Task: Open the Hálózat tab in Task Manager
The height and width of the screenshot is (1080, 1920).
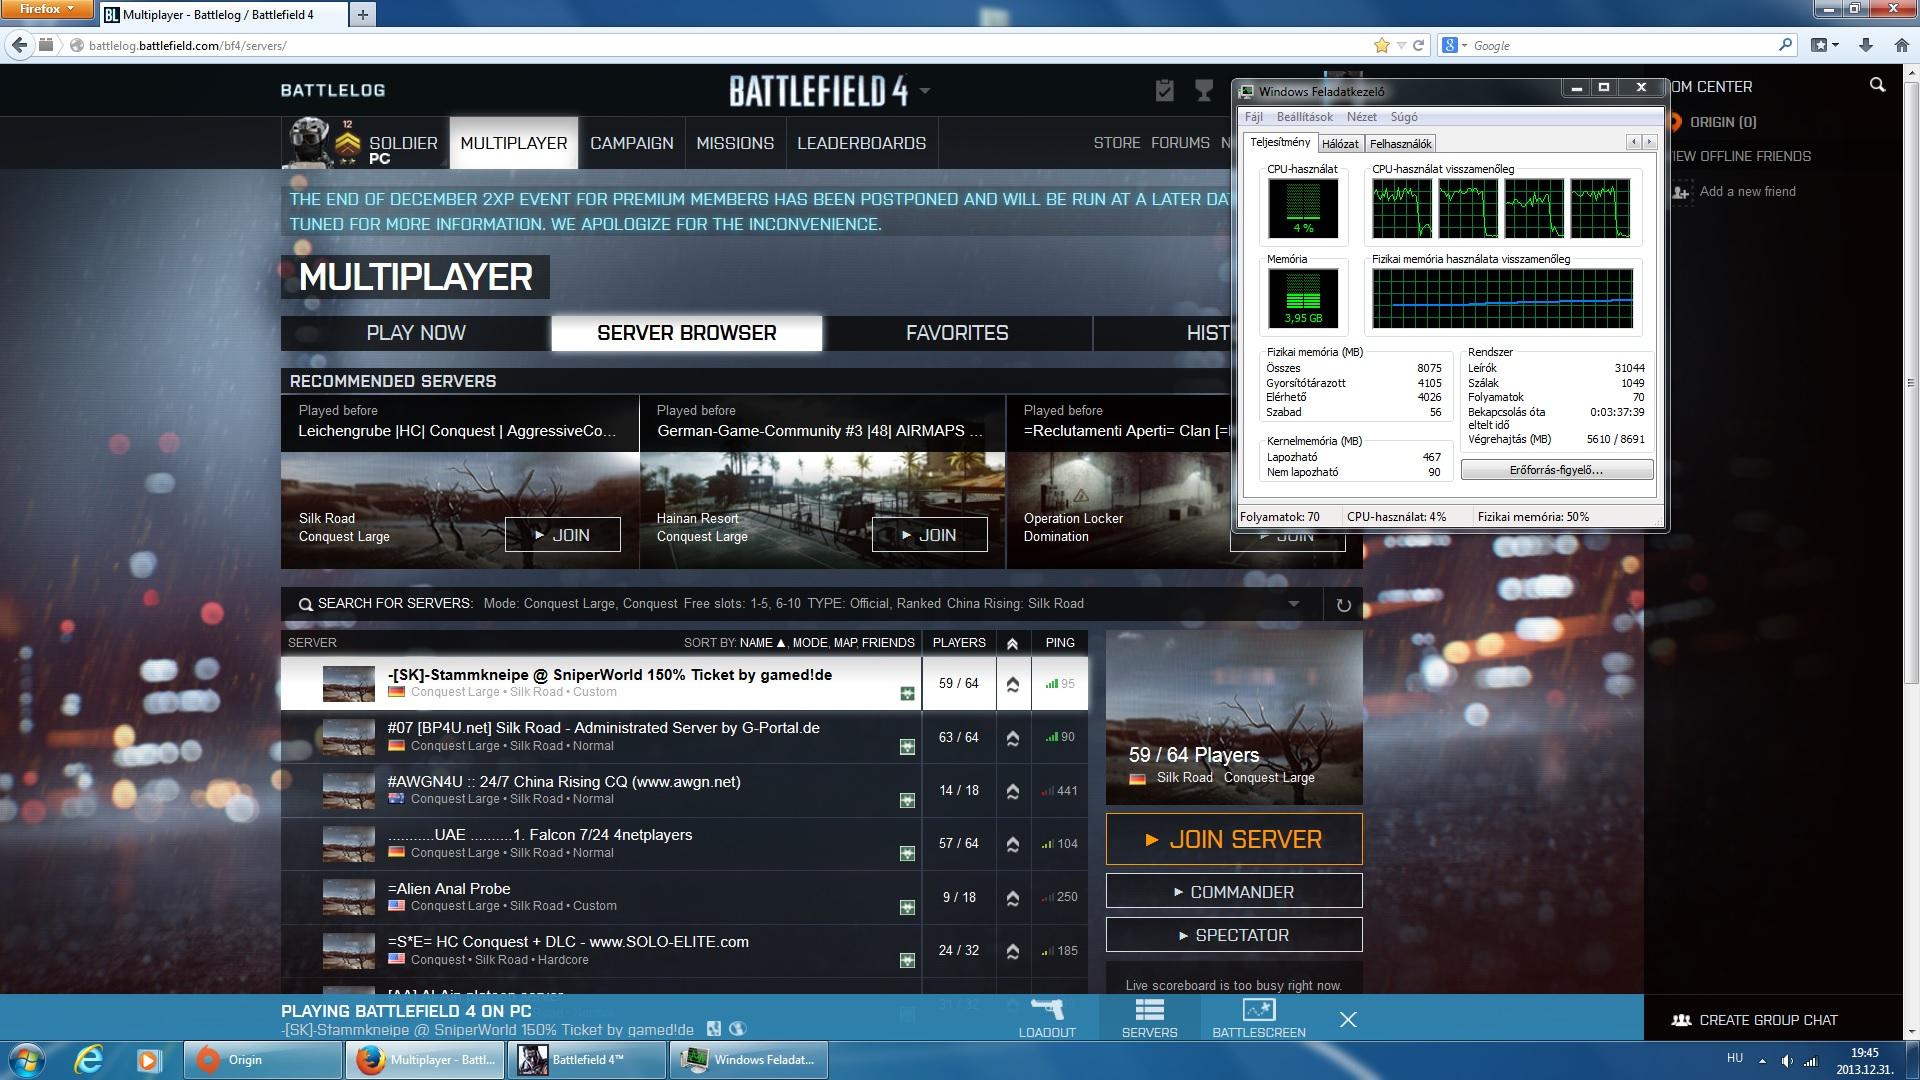Action: [x=1340, y=144]
